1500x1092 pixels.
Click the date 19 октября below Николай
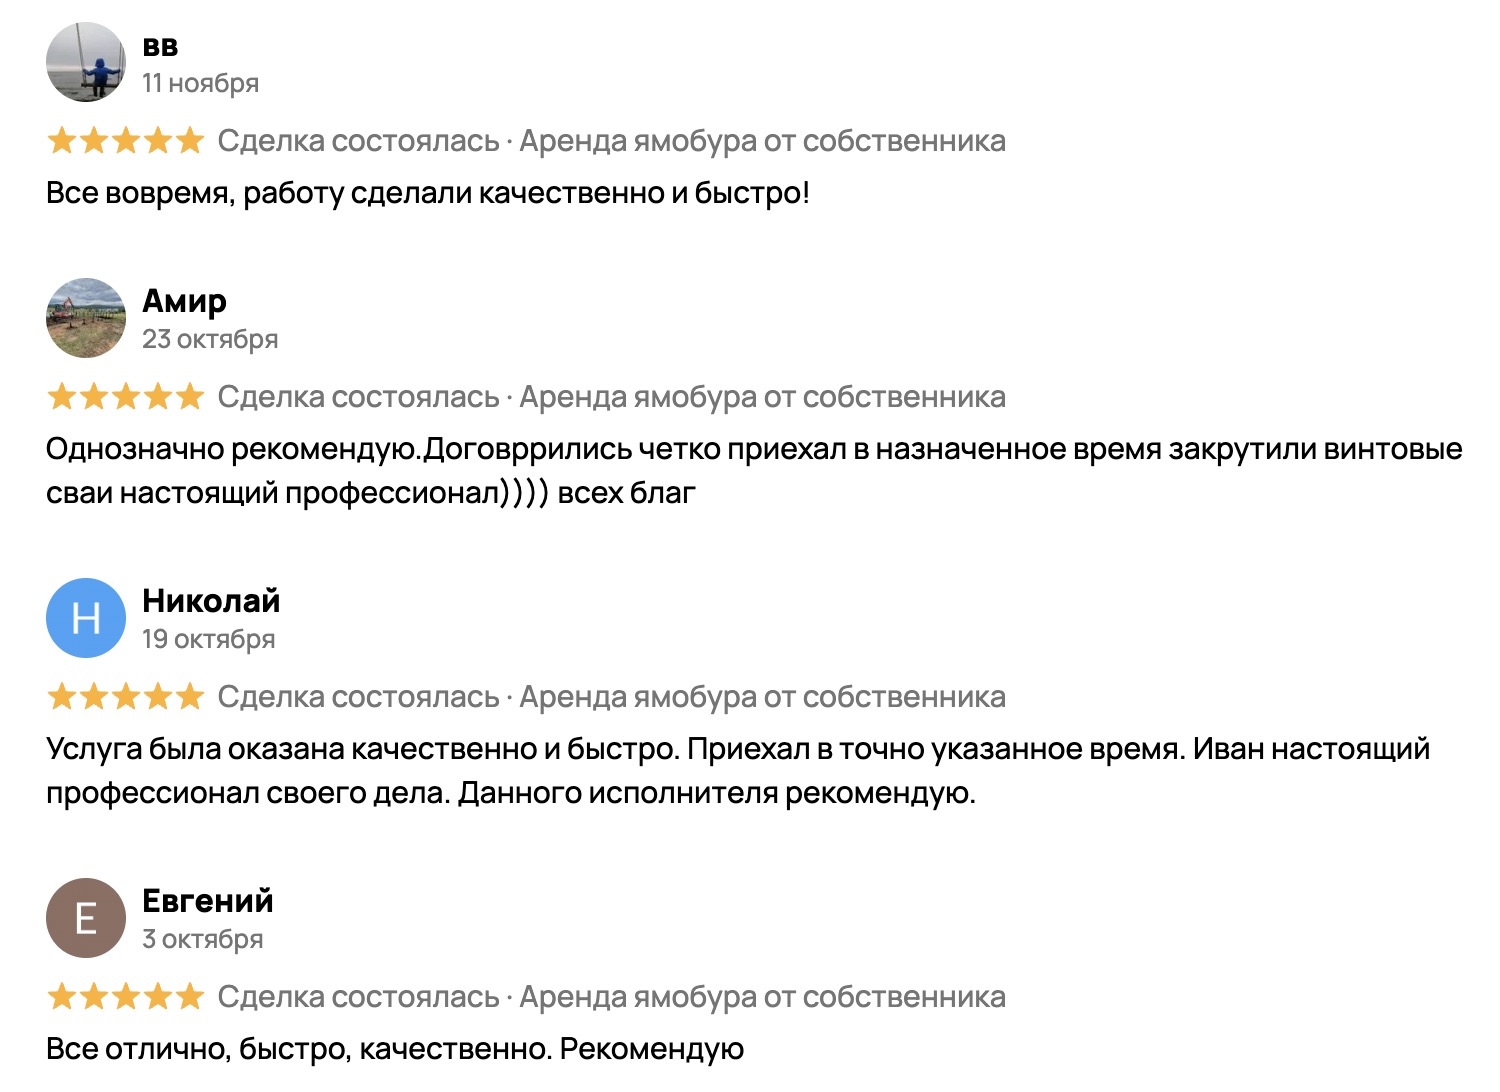tap(209, 638)
